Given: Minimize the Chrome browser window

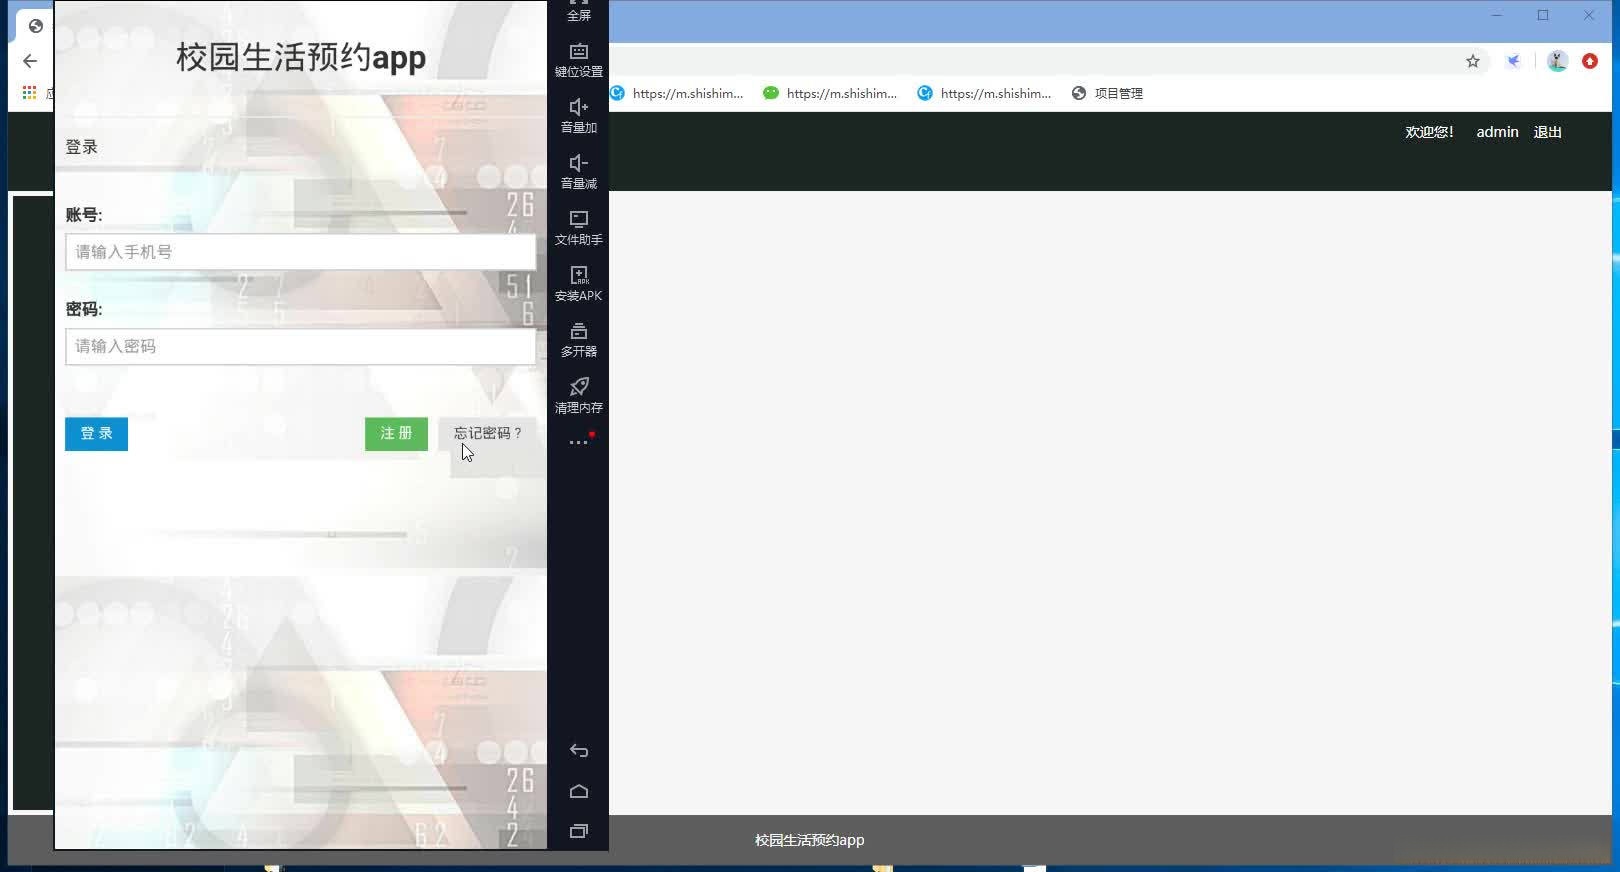Looking at the screenshot, I should point(1497,15).
